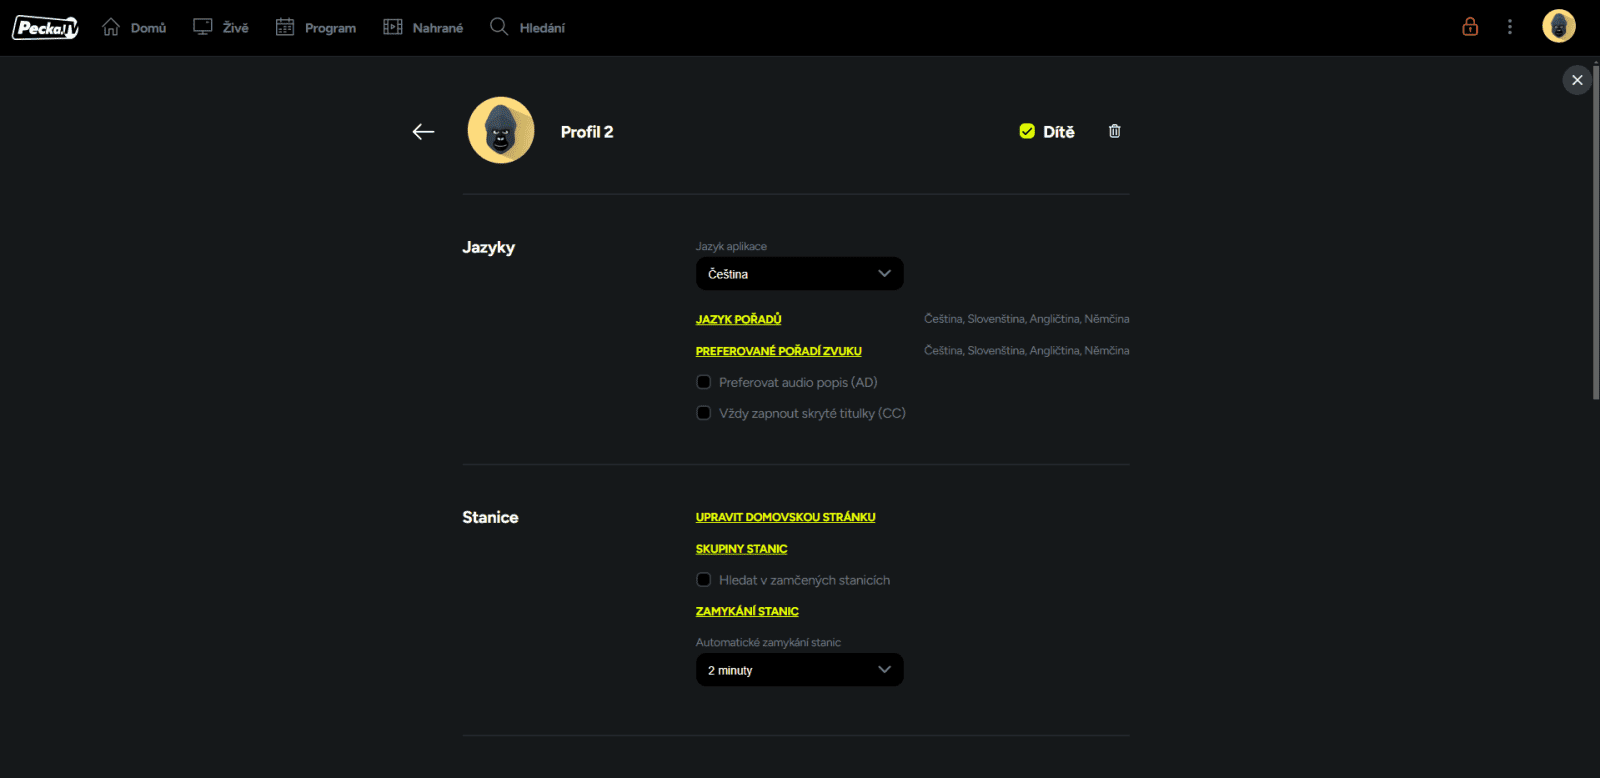Check Hledat v zamčených stanicích

704,580
